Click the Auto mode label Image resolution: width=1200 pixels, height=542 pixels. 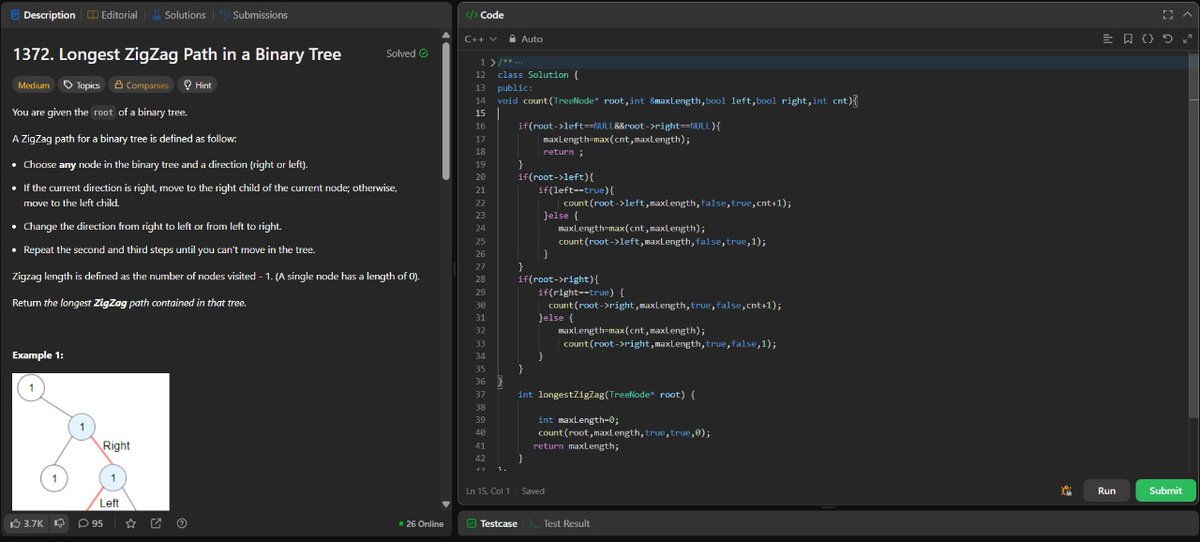532,39
